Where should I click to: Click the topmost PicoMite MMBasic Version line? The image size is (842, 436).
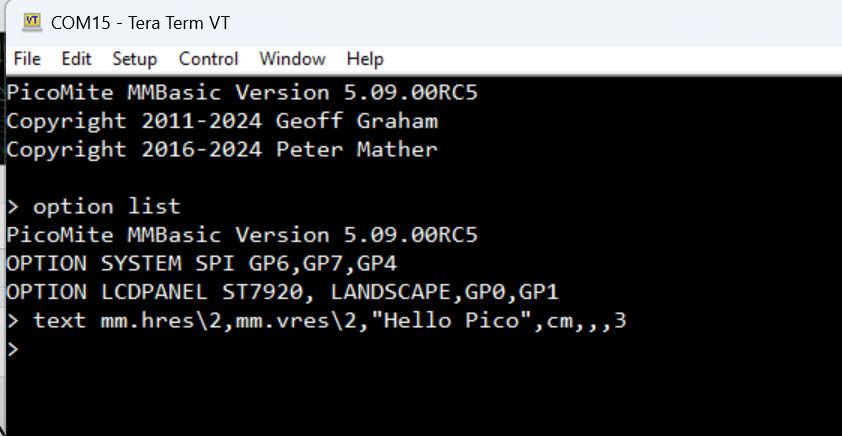[x=242, y=93]
